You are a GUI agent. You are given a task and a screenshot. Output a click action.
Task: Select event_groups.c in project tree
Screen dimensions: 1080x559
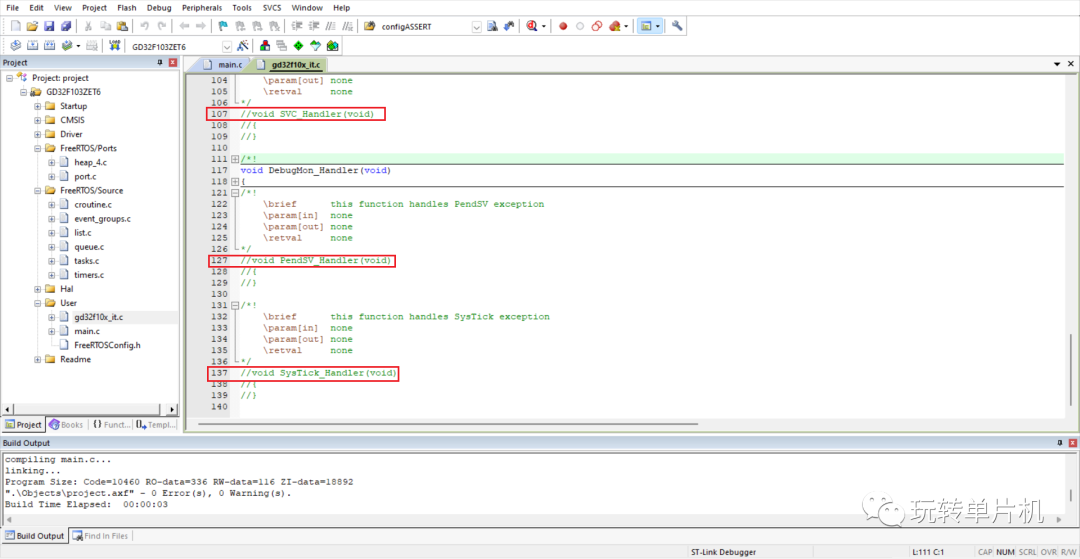(x=102, y=219)
